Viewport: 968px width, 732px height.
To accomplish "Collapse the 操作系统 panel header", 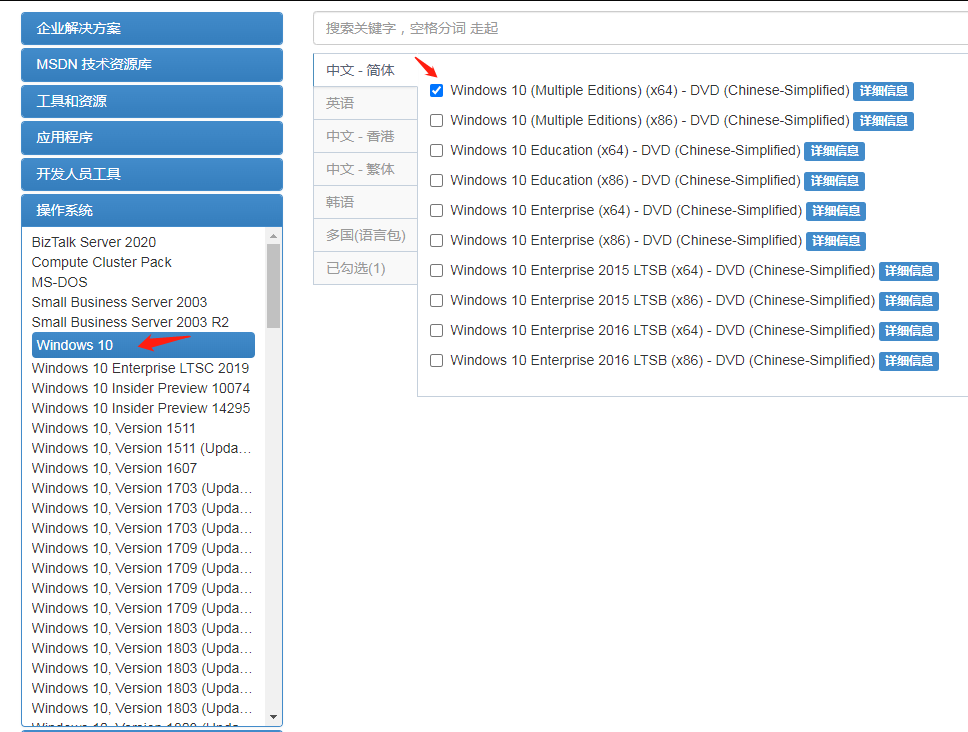I will click(151, 210).
